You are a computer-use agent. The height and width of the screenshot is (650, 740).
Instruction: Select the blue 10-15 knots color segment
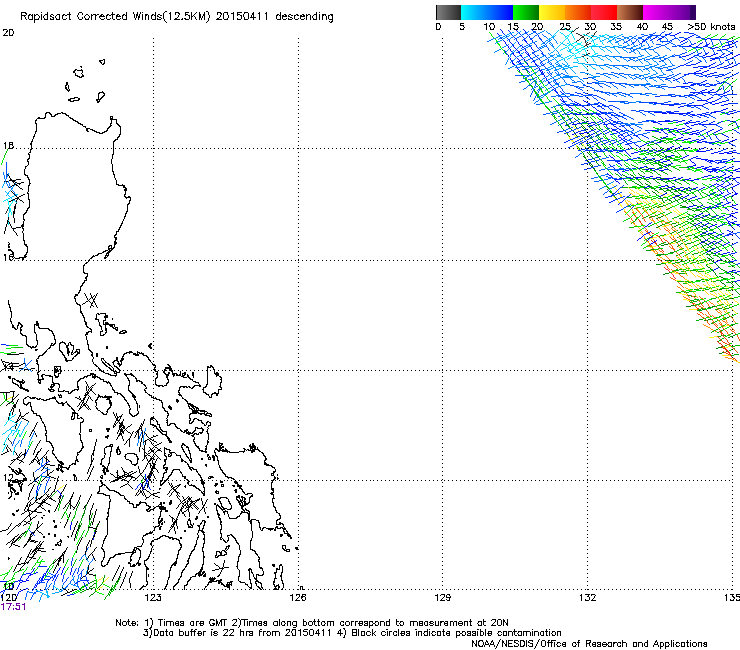click(x=500, y=12)
